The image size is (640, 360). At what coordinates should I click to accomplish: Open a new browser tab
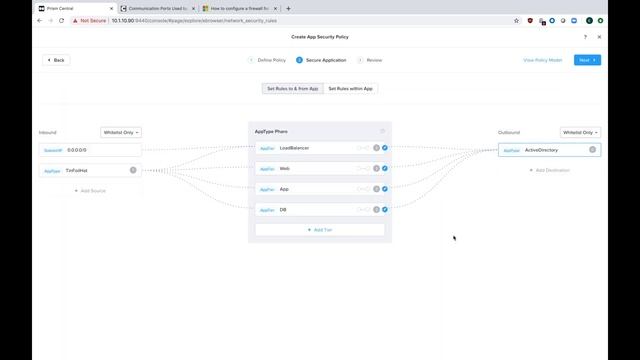288,8
